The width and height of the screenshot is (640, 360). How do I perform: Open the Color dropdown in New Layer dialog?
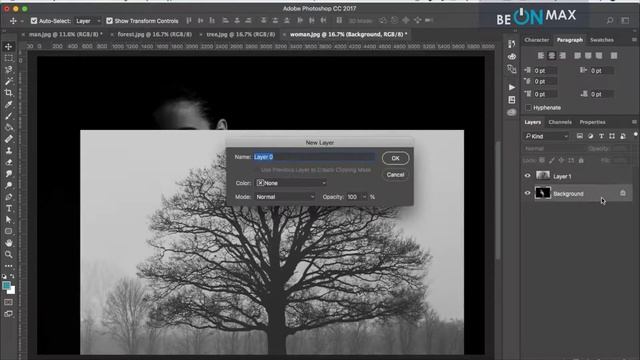291,183
